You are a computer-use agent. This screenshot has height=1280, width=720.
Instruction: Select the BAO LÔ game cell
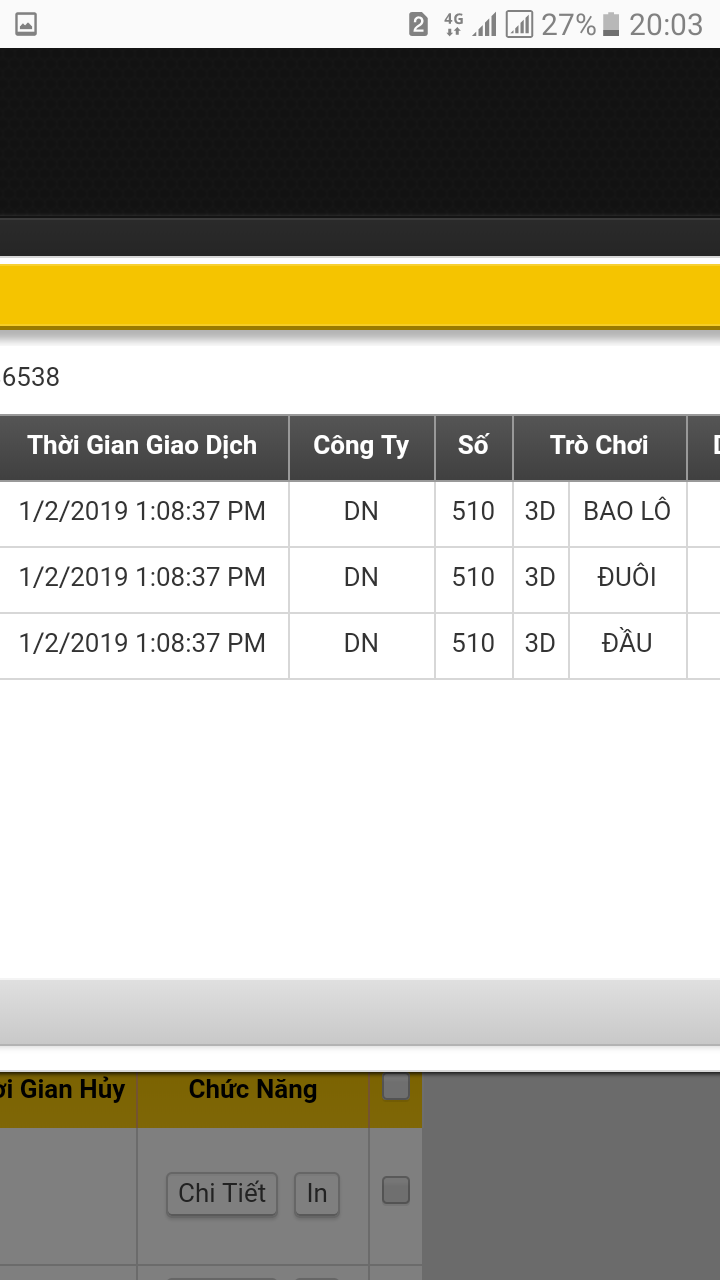(627, 512)
